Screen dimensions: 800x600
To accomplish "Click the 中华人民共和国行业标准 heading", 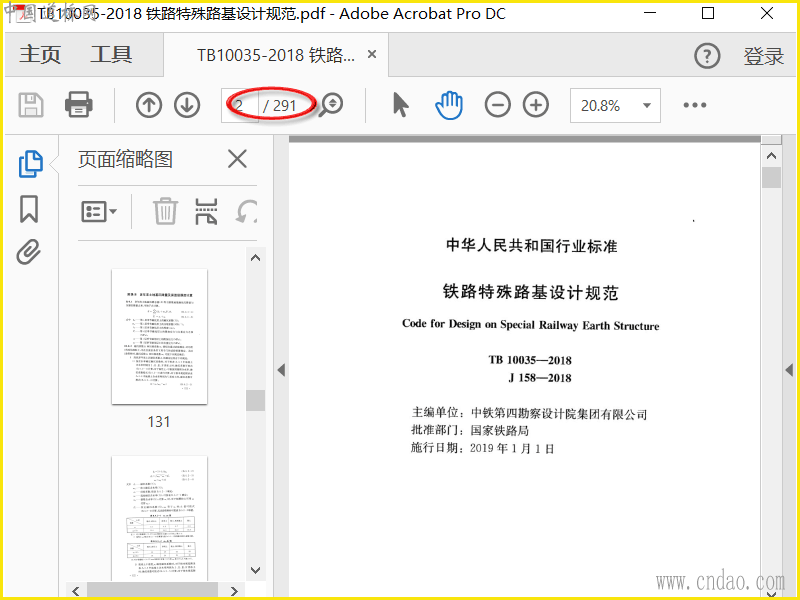I will [532, 246].
